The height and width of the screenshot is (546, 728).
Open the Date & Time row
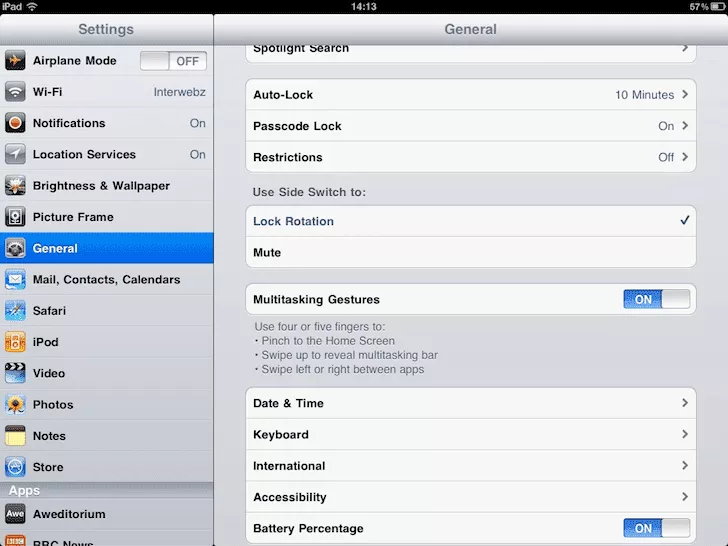tap(470, 403)
